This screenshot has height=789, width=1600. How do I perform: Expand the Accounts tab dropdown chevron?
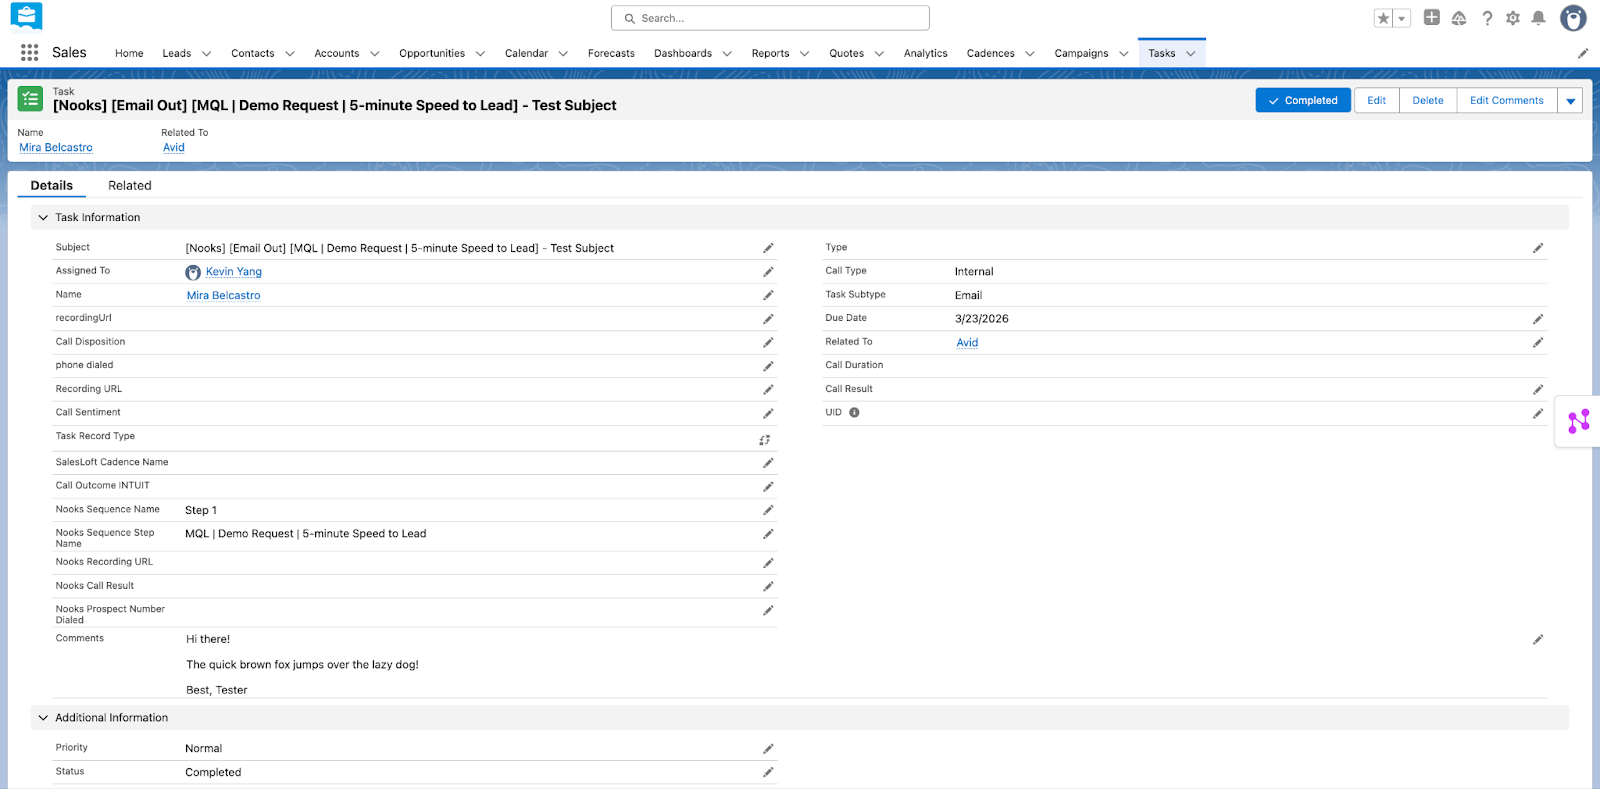click(x=375, y=54)
